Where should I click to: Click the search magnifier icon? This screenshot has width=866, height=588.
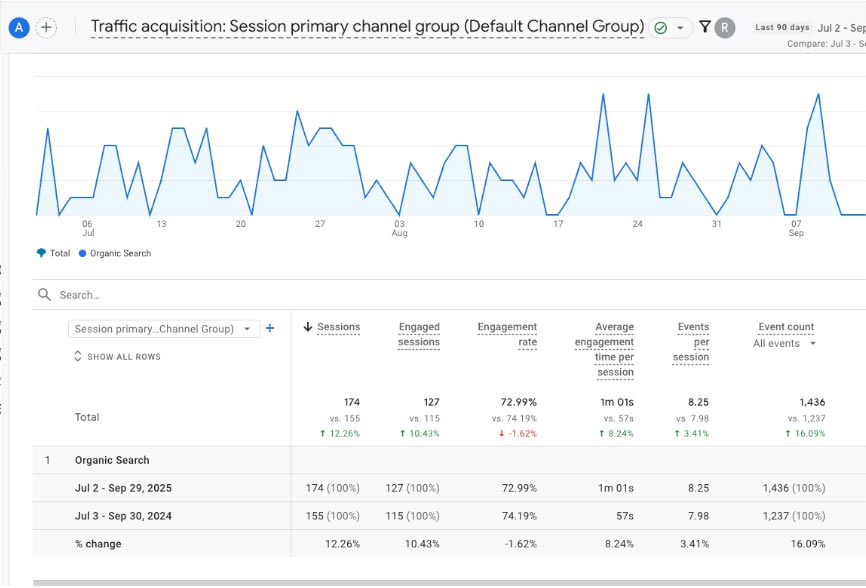pos(44,295)
